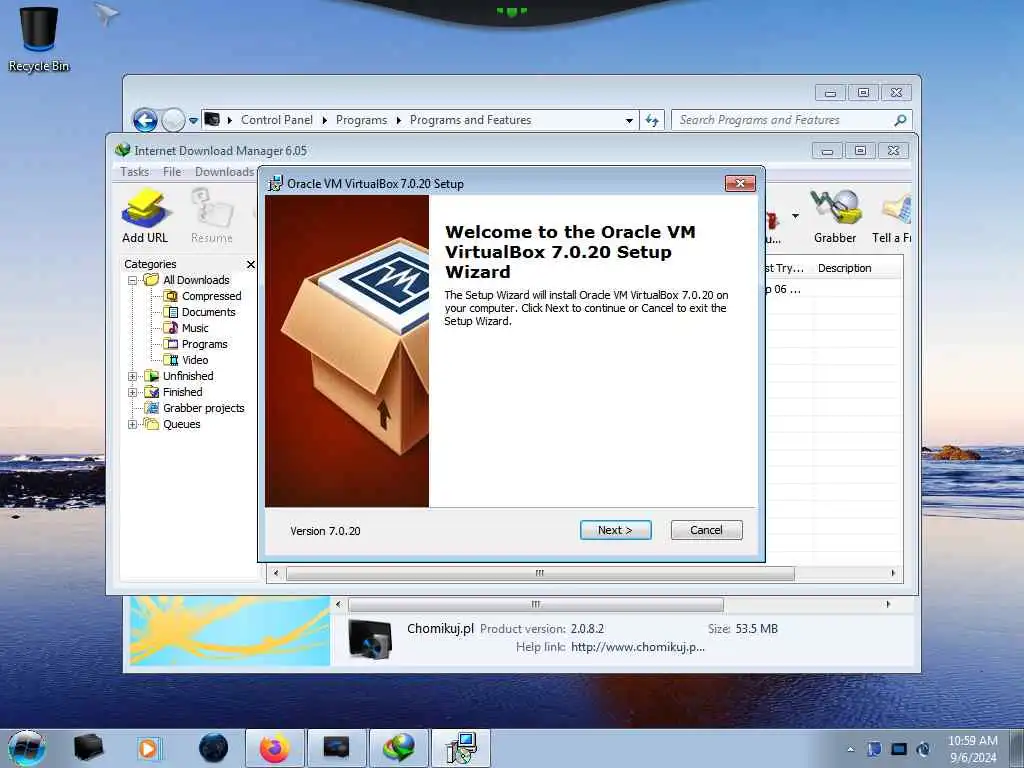Go back in Control Panel window
The height and width of the screenshot is (768, 1024).
(x=145, y=120)
